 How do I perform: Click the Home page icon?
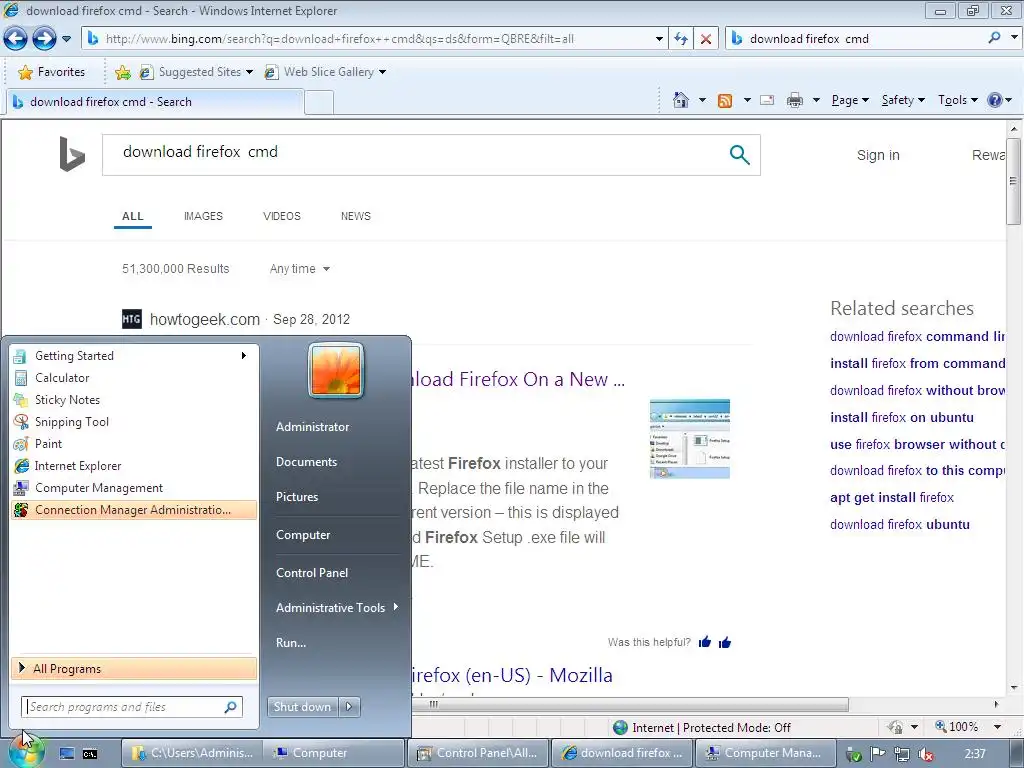tap(680, 100)
